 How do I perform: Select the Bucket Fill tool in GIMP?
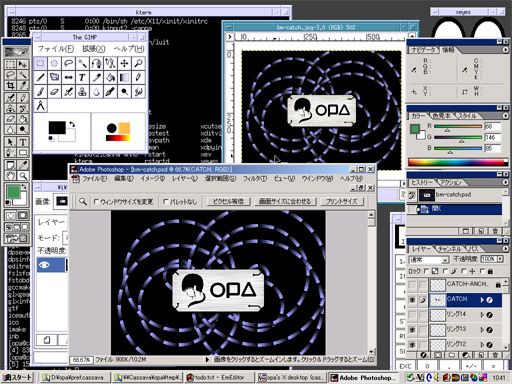click(x=110, y=77)
